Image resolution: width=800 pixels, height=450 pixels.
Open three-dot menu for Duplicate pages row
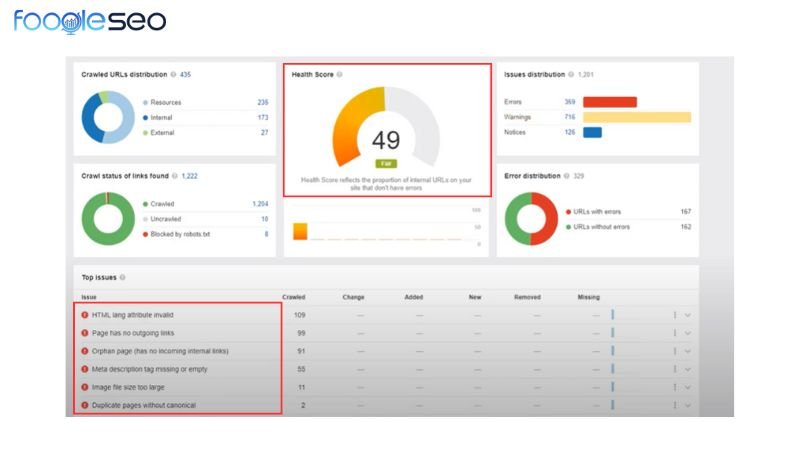click(x=674, y=405)
